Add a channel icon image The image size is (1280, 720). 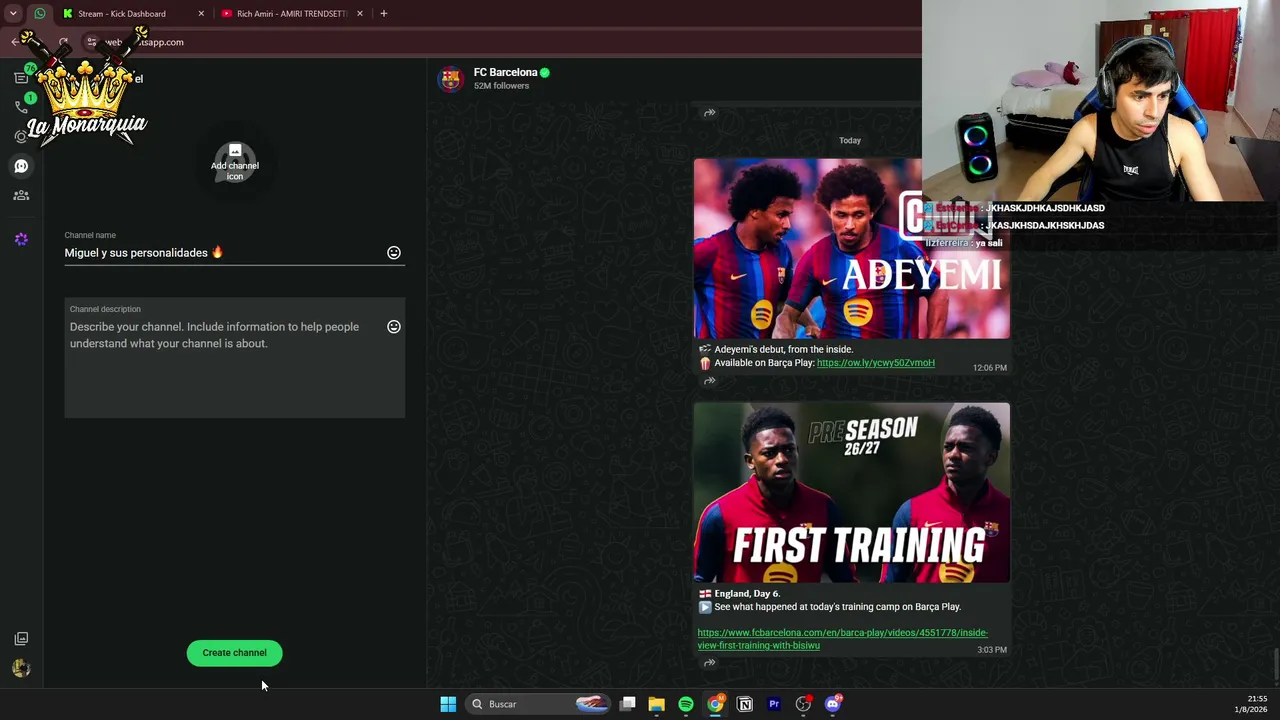[235, 162]
